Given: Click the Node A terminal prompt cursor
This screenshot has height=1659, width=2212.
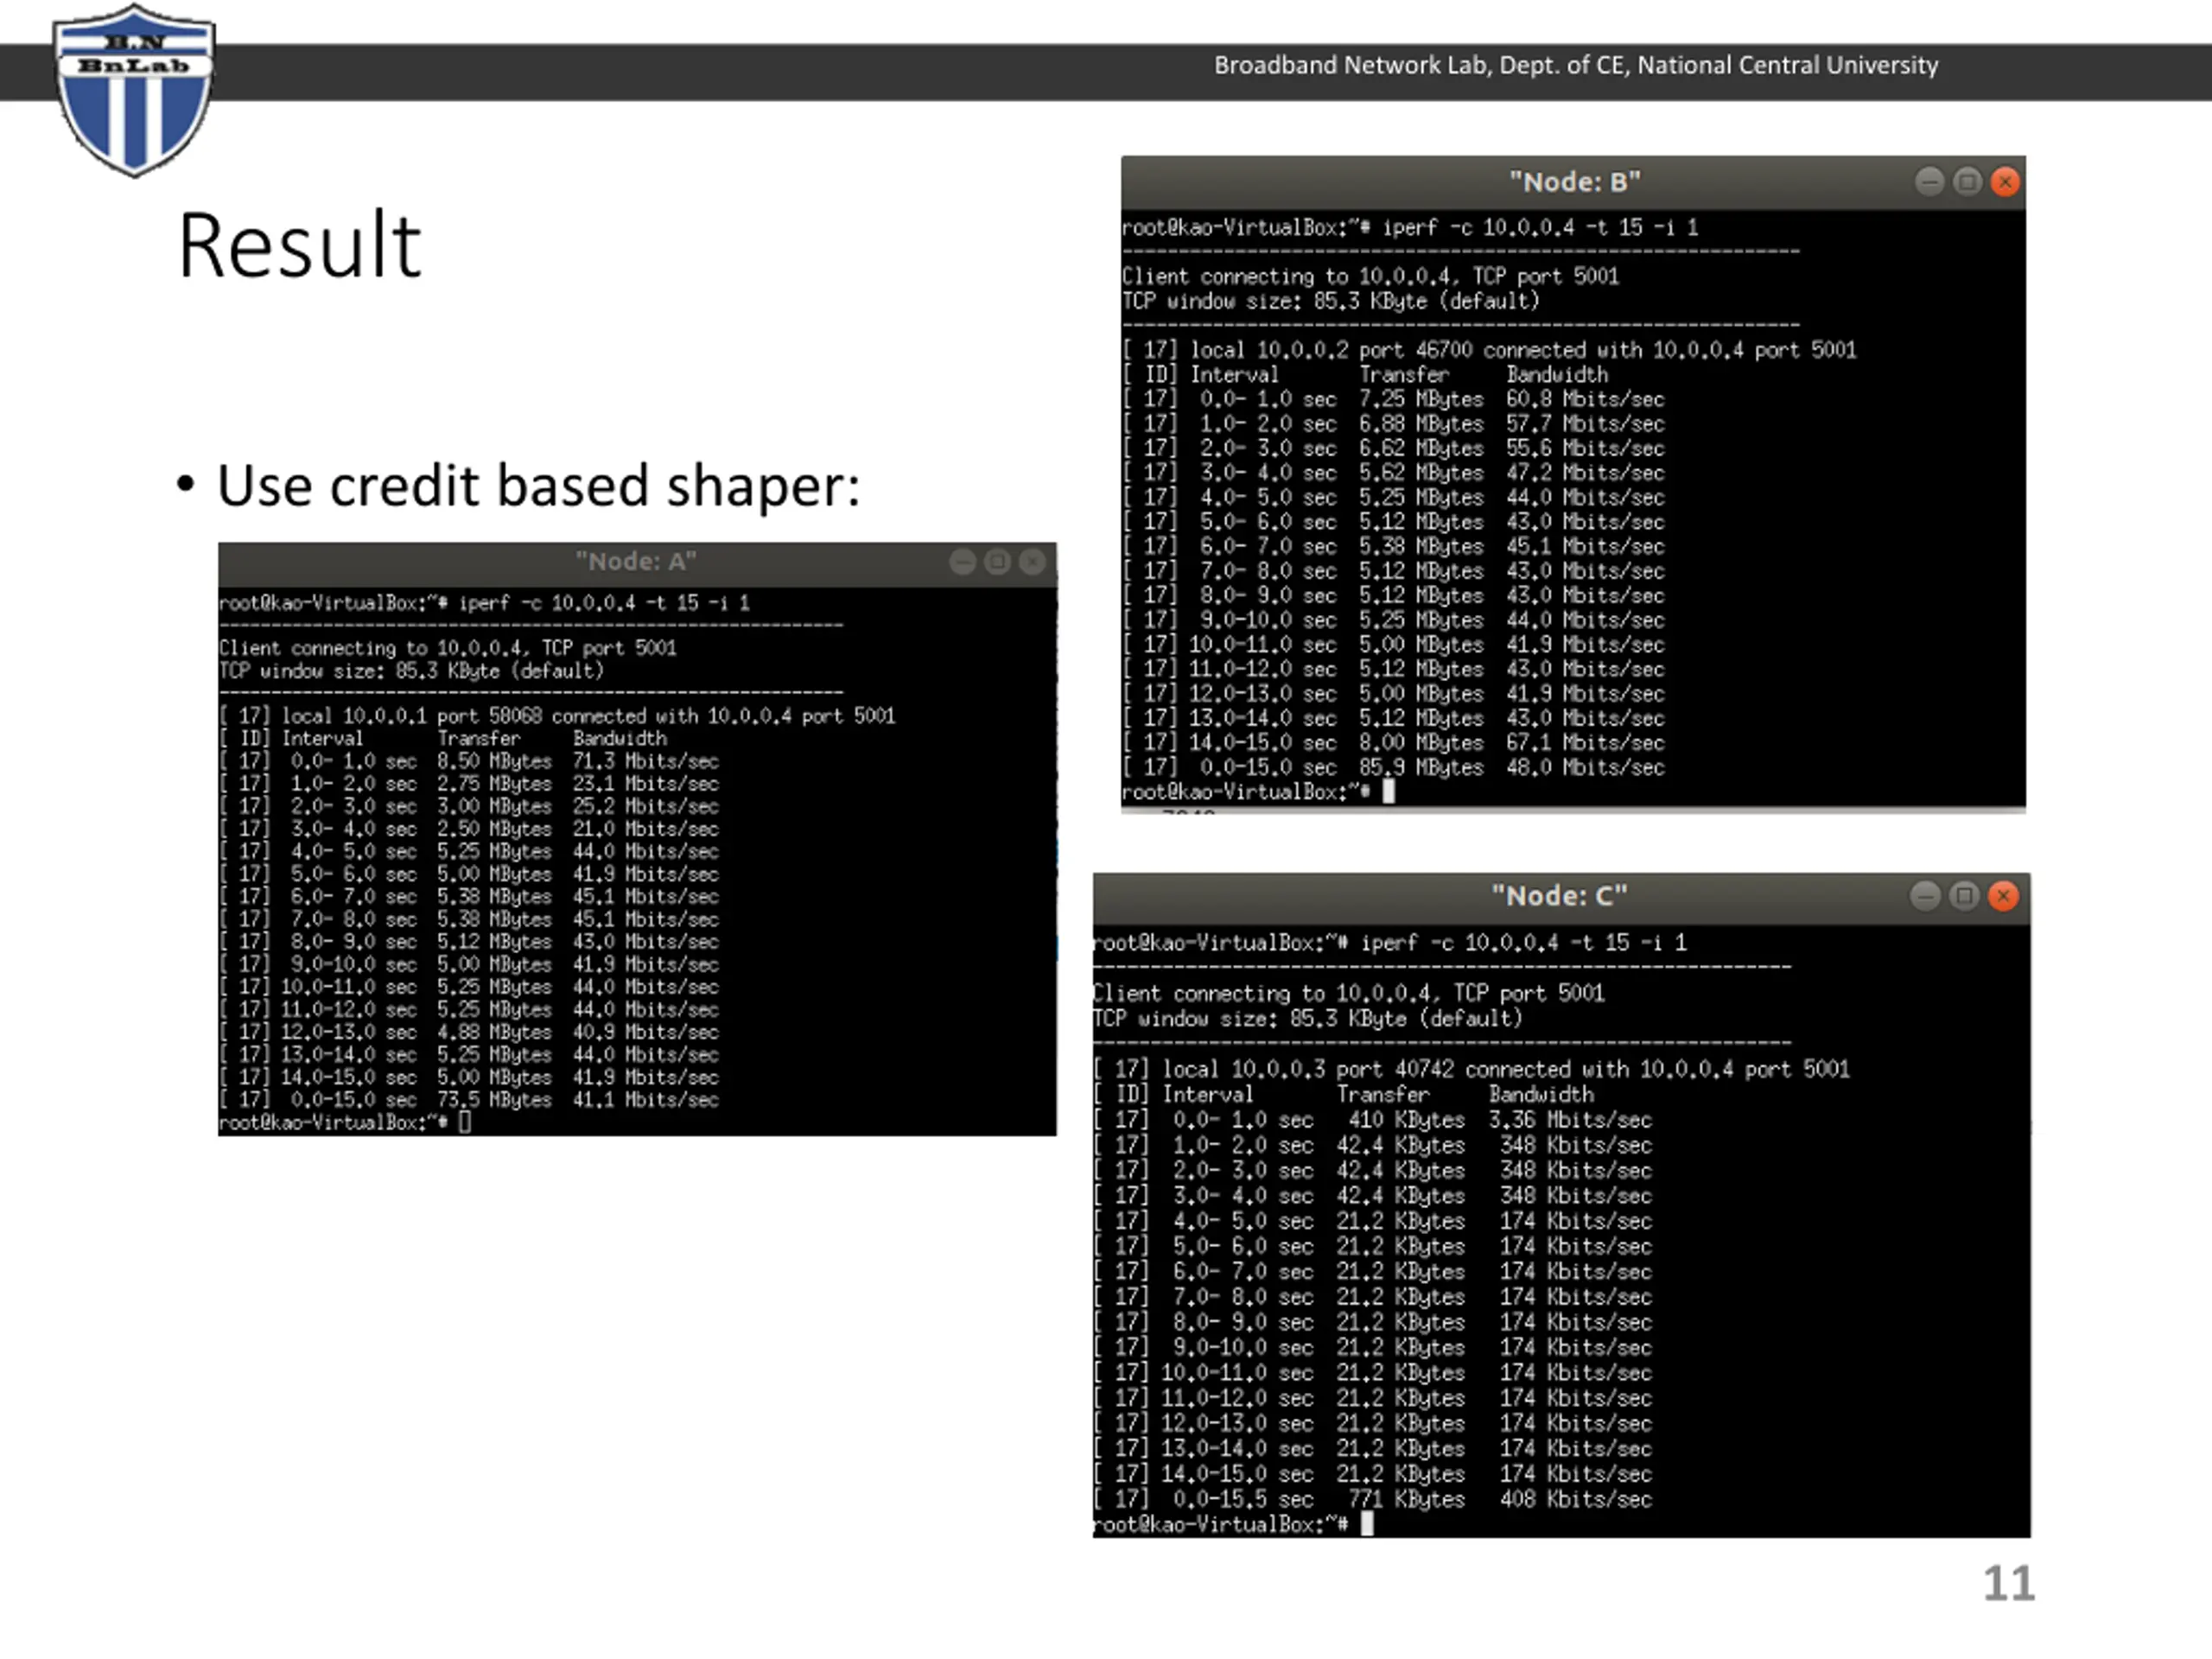Looking at the screenshot, I should pos(465,1122).
